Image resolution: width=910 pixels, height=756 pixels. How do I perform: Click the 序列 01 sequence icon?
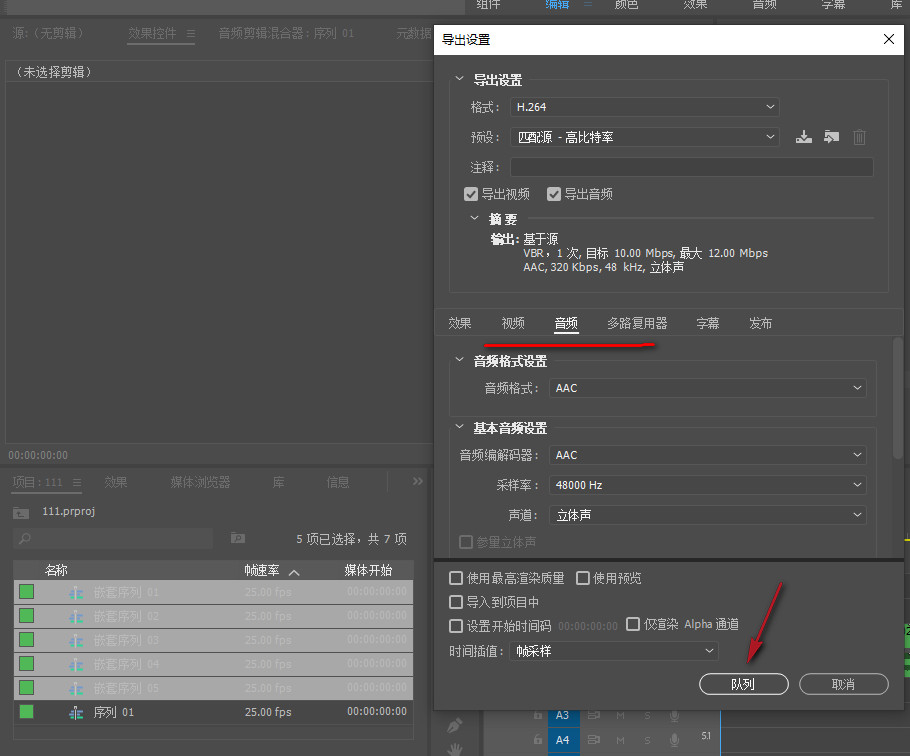point(76,712)
